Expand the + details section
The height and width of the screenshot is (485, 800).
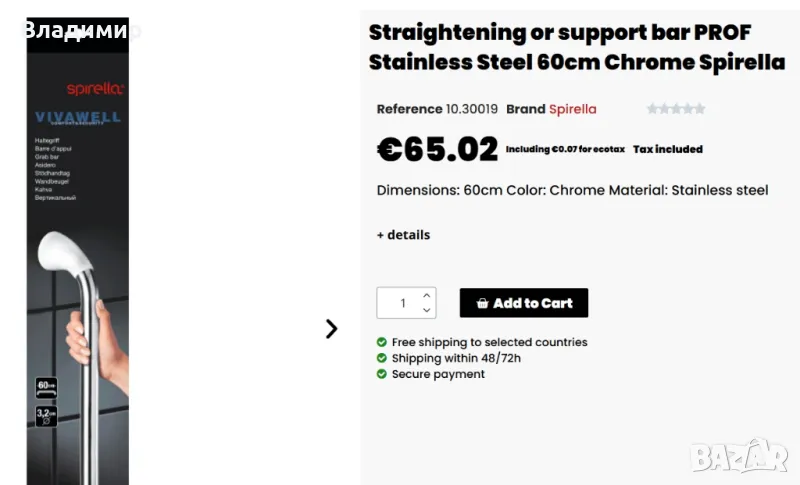403,235
